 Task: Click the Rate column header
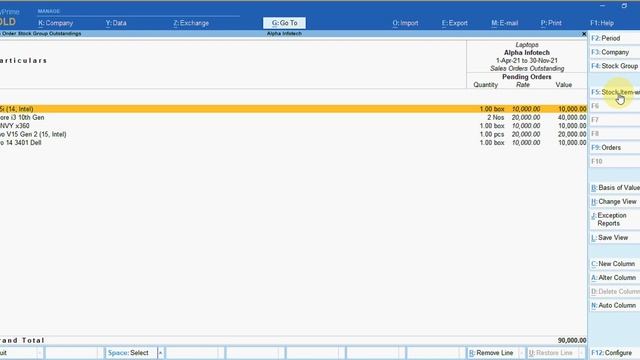[x=523, y=85]
